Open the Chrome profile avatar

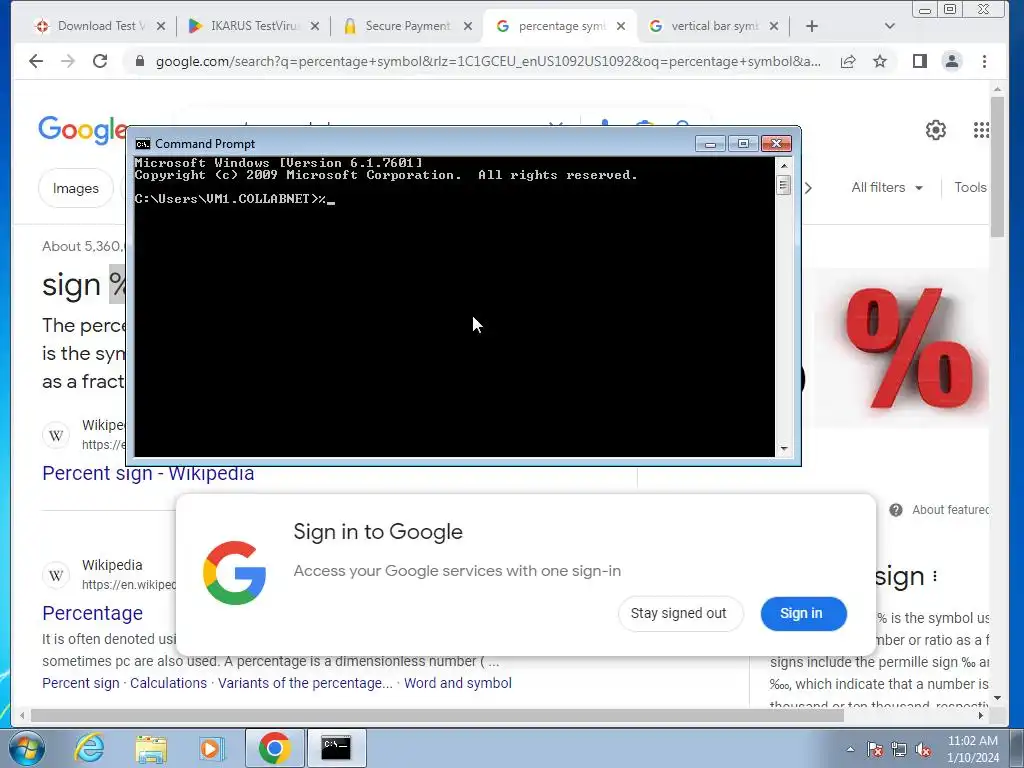click(952, 61)
